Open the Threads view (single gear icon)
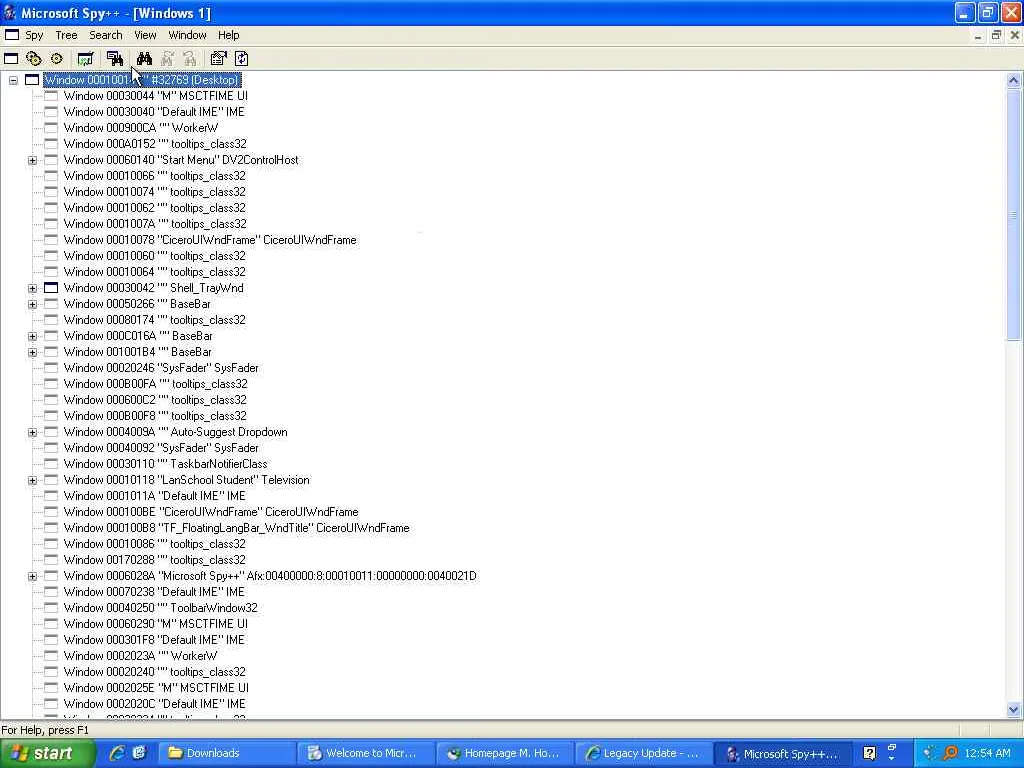This screenshot has height=768, width=1024. click(x=57, y=59)
